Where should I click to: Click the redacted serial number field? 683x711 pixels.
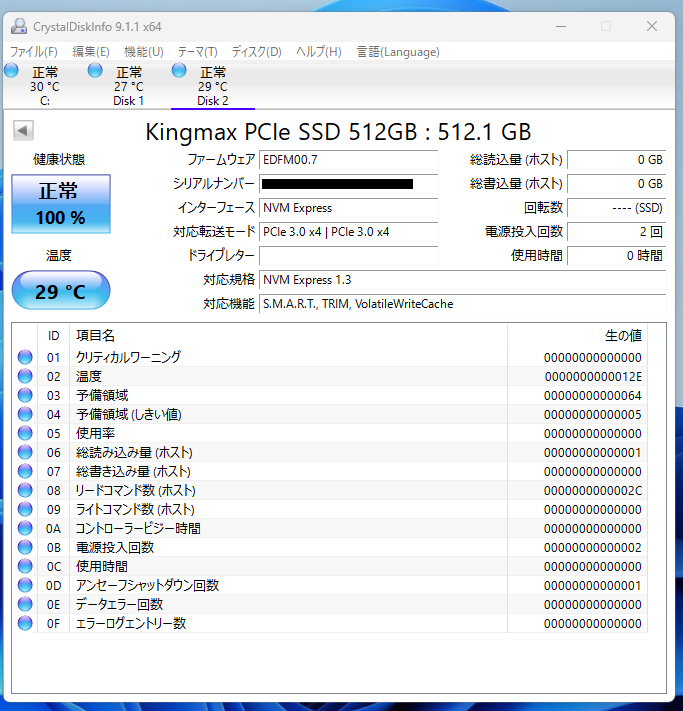(x=348, y=184)
